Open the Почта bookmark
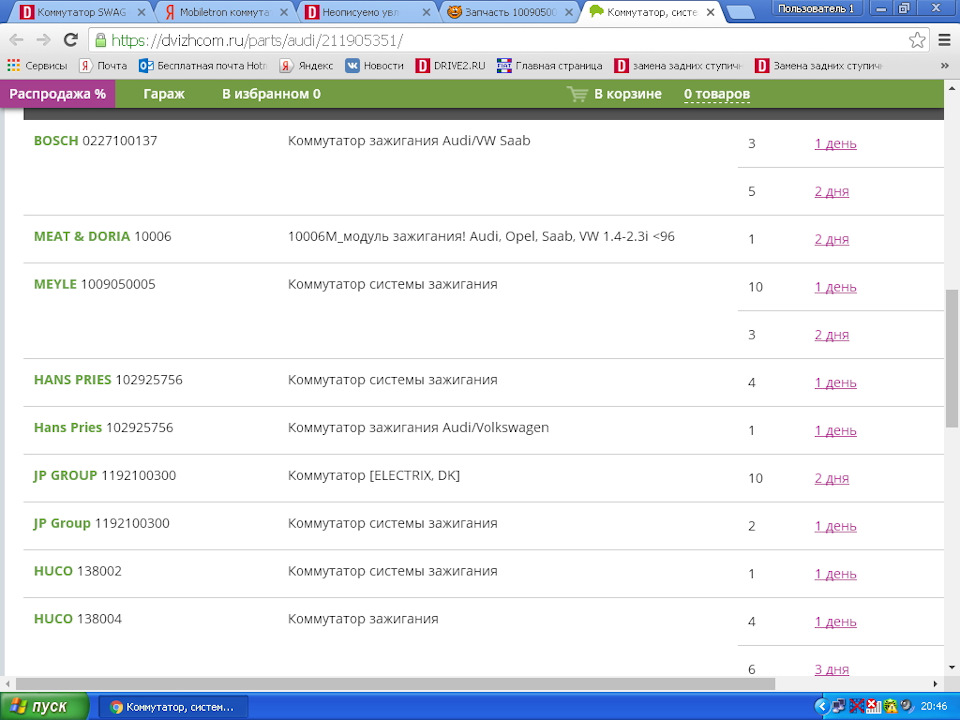The height and width of the screenshot is (720, 960). (x=103, y=66)
